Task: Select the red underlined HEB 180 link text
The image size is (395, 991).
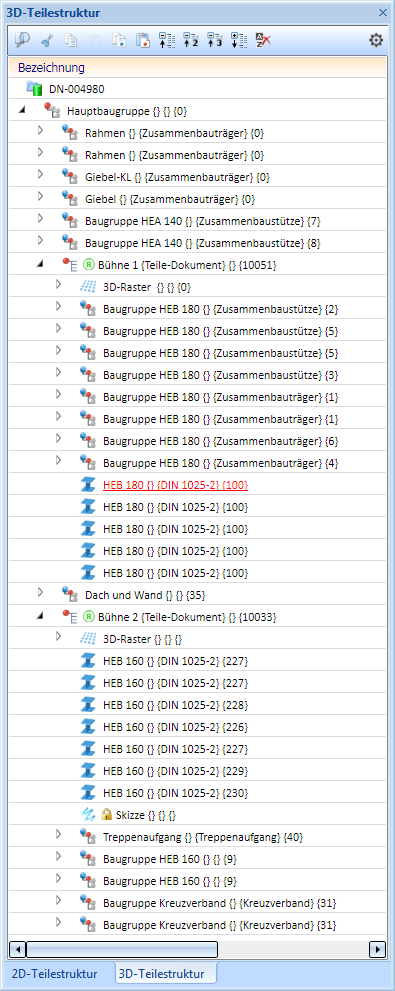Action: [176, 485]
